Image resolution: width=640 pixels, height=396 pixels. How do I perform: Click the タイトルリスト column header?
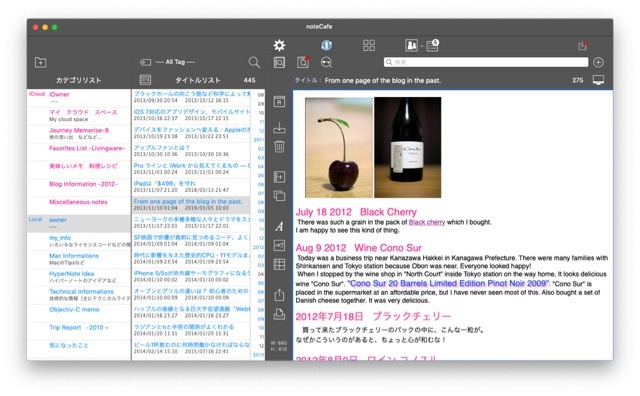pyautogui.click(x=198, y=80)
